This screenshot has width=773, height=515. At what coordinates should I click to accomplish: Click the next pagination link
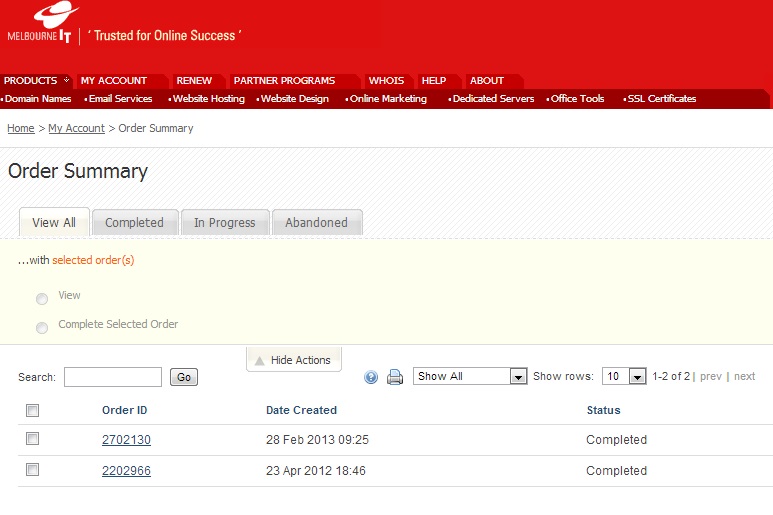pos(744,377)
